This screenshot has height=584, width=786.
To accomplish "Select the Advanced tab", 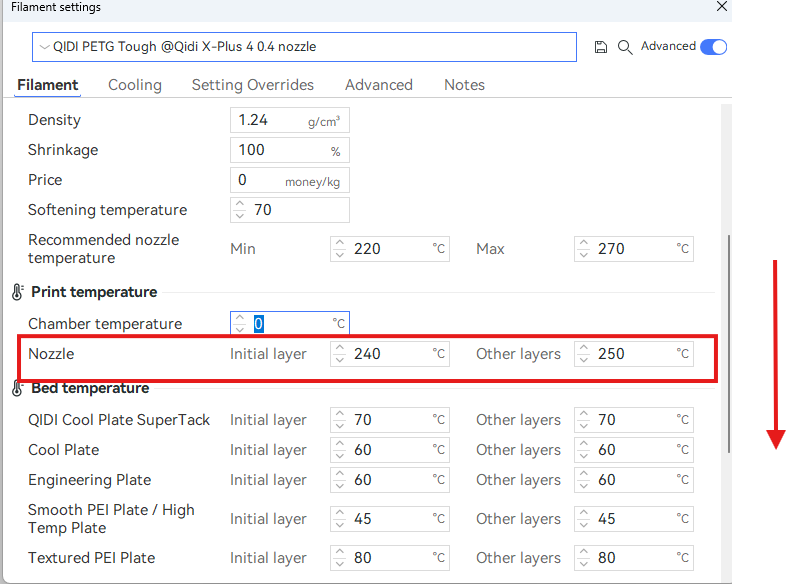I will point(379,85).
